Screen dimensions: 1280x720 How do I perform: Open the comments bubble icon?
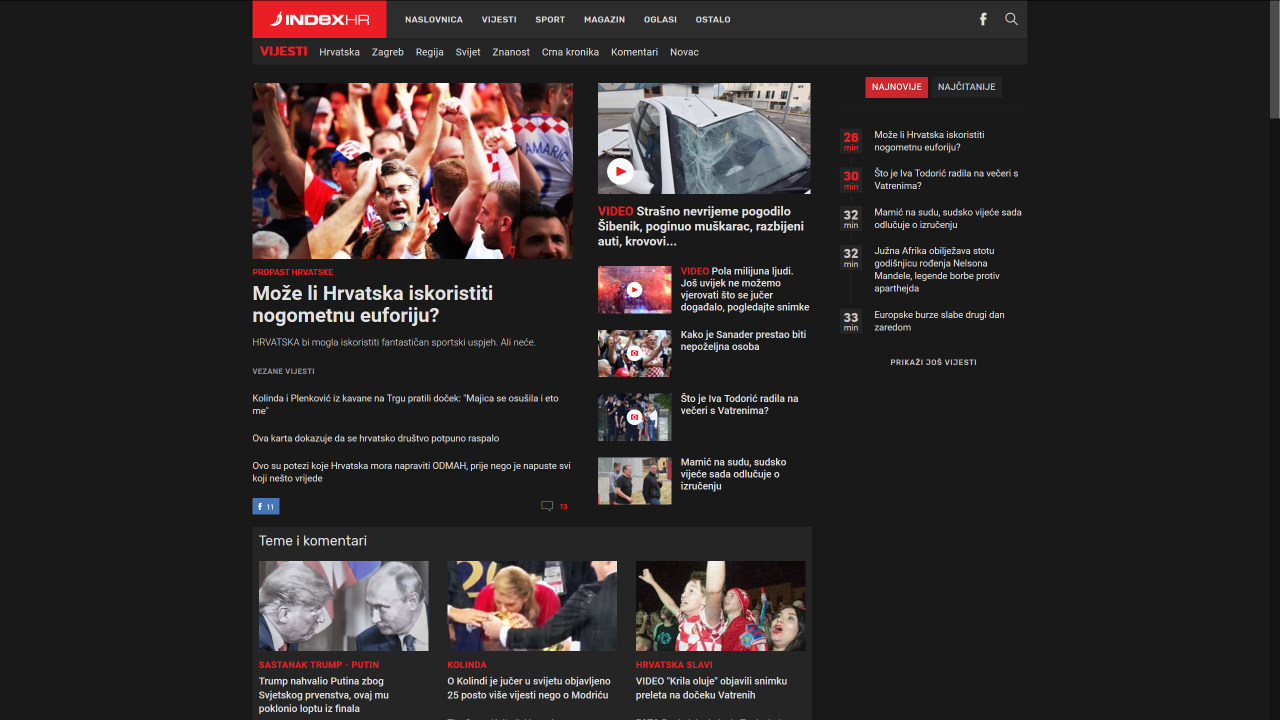coord(547,506)
